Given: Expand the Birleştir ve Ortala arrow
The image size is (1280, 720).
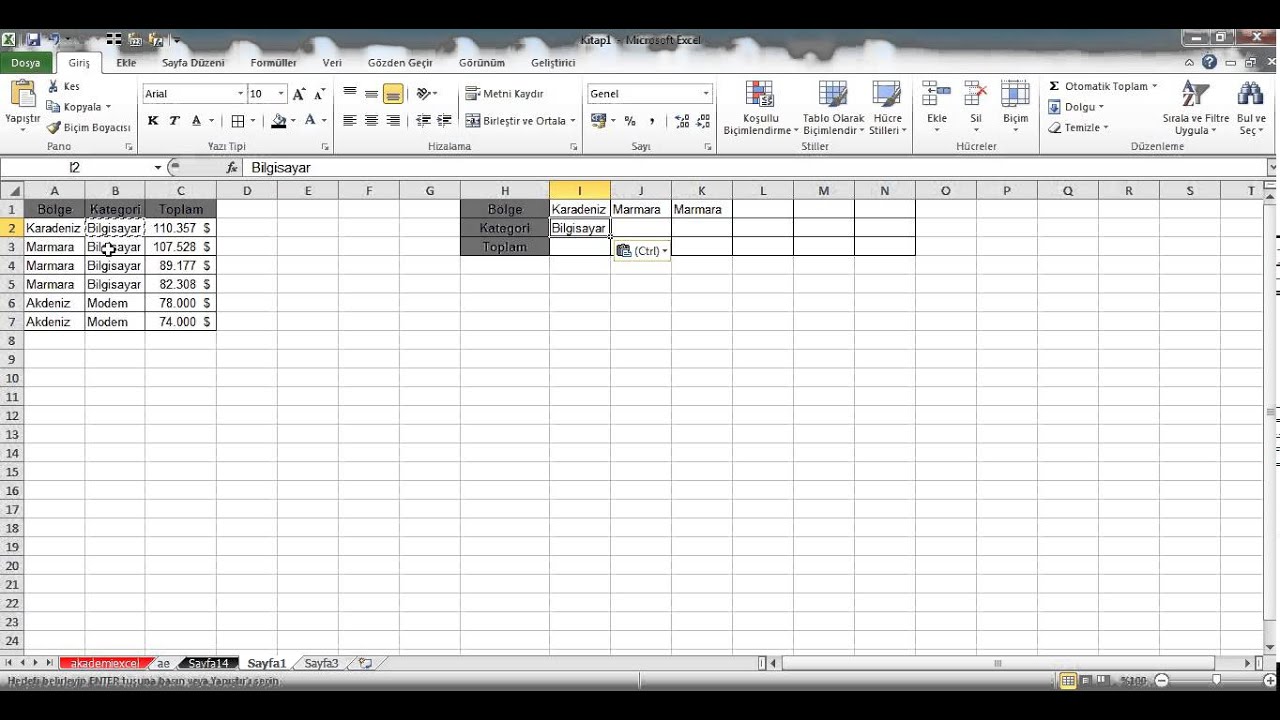Looking at the screenshot, I should point(573,121).
